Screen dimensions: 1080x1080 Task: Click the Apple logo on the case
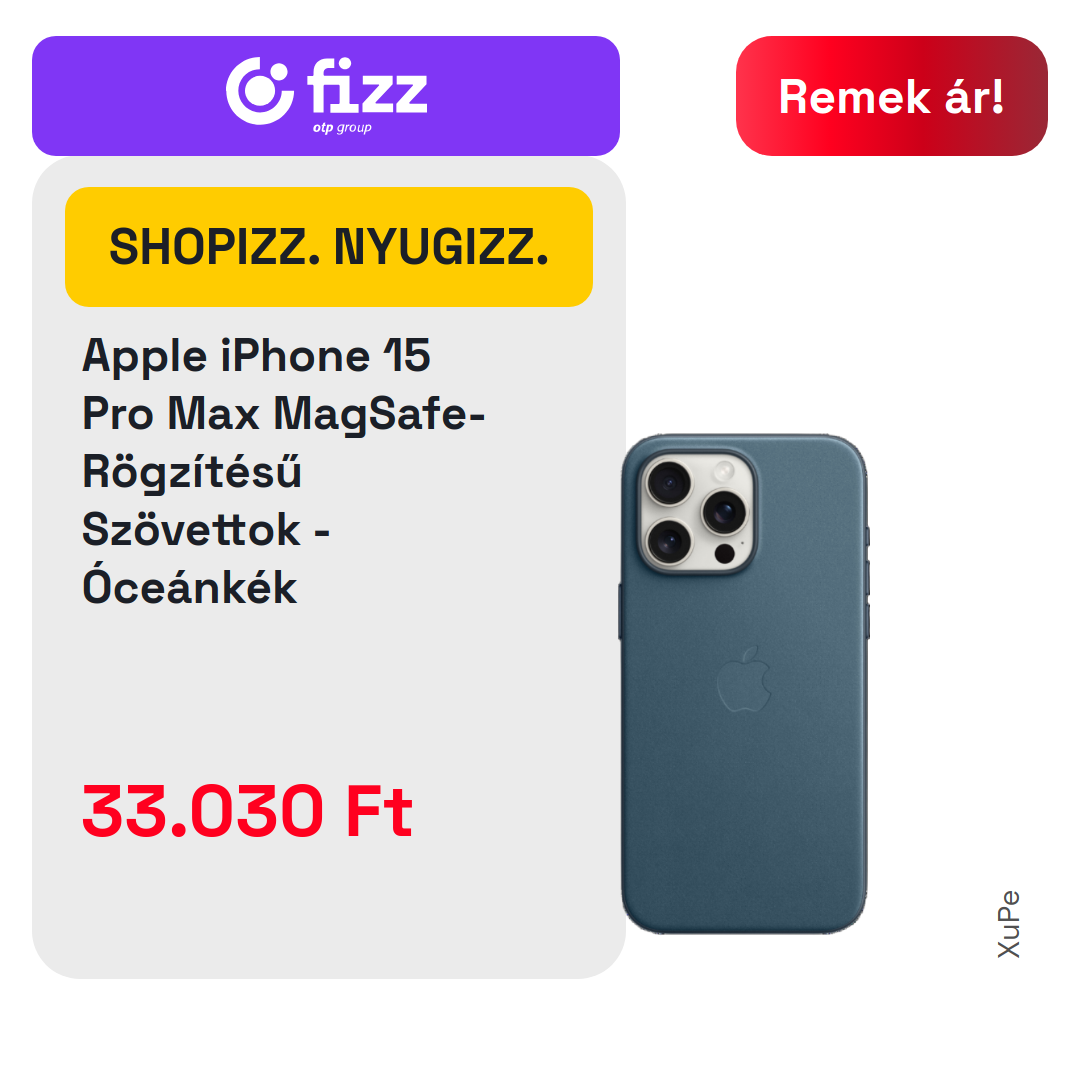[743, 680]
